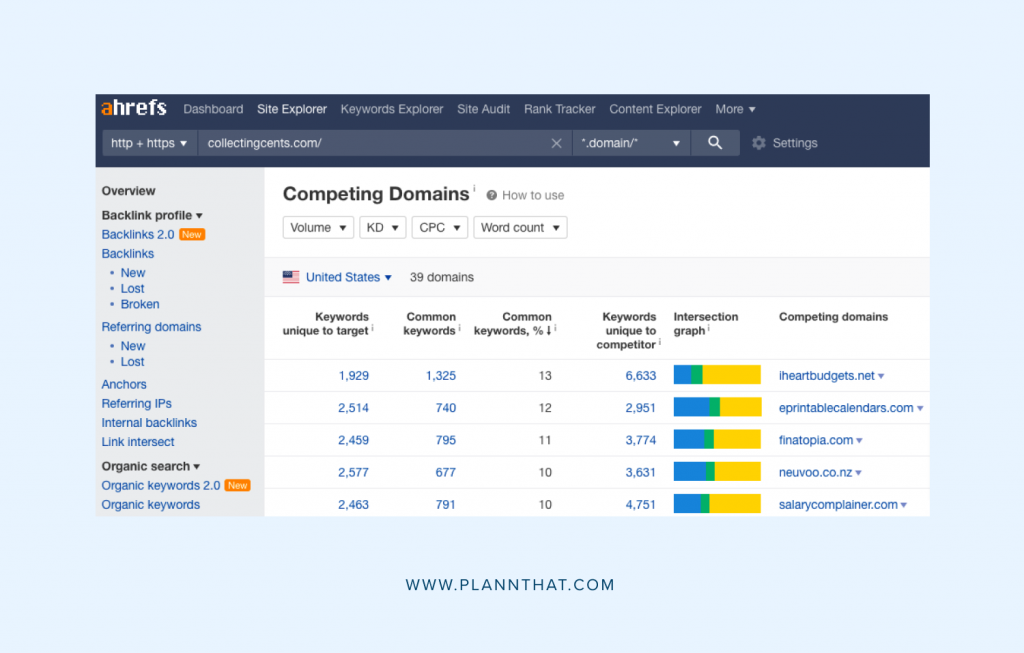Screen dimensions: 1024x653
Task: Click 6,633 competitor keywords value
Action: coord(641,375)
